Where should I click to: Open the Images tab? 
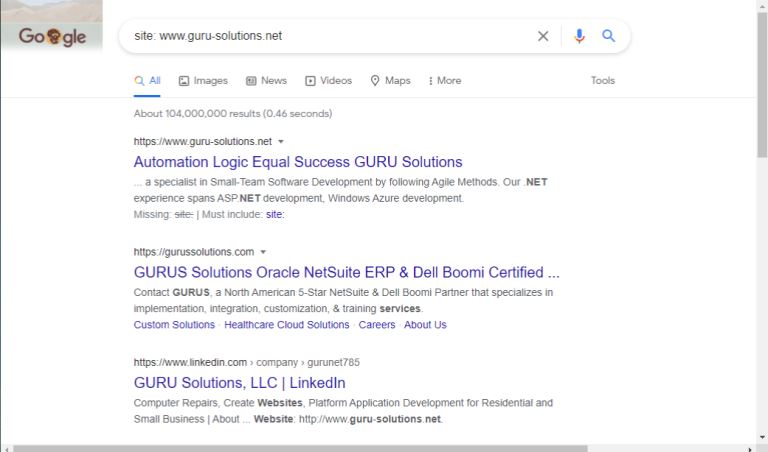203,81
